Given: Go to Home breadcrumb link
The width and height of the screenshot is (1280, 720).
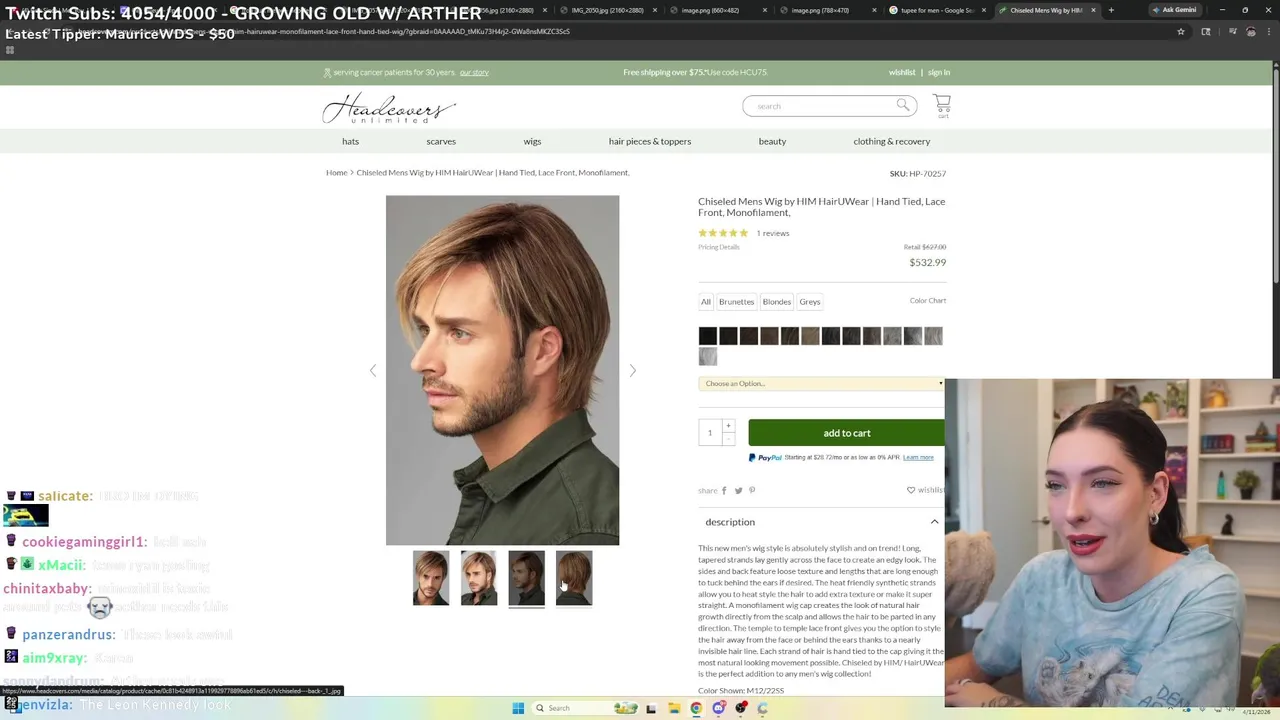Looking at the screenshot, I should (336, 172).
